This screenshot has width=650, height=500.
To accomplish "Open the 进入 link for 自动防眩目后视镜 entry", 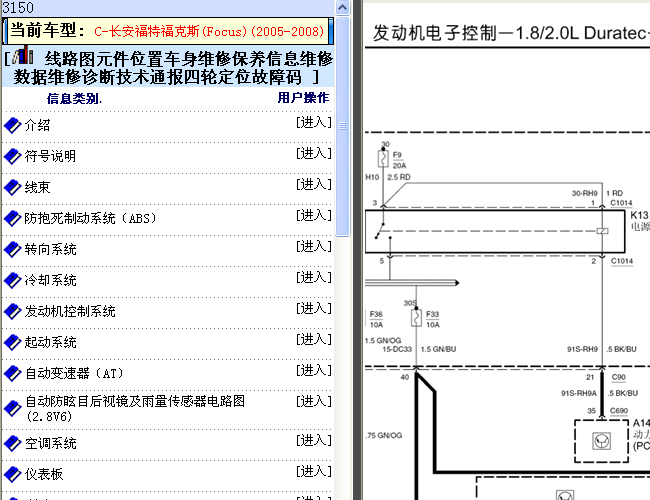I will tap(314, 401).
